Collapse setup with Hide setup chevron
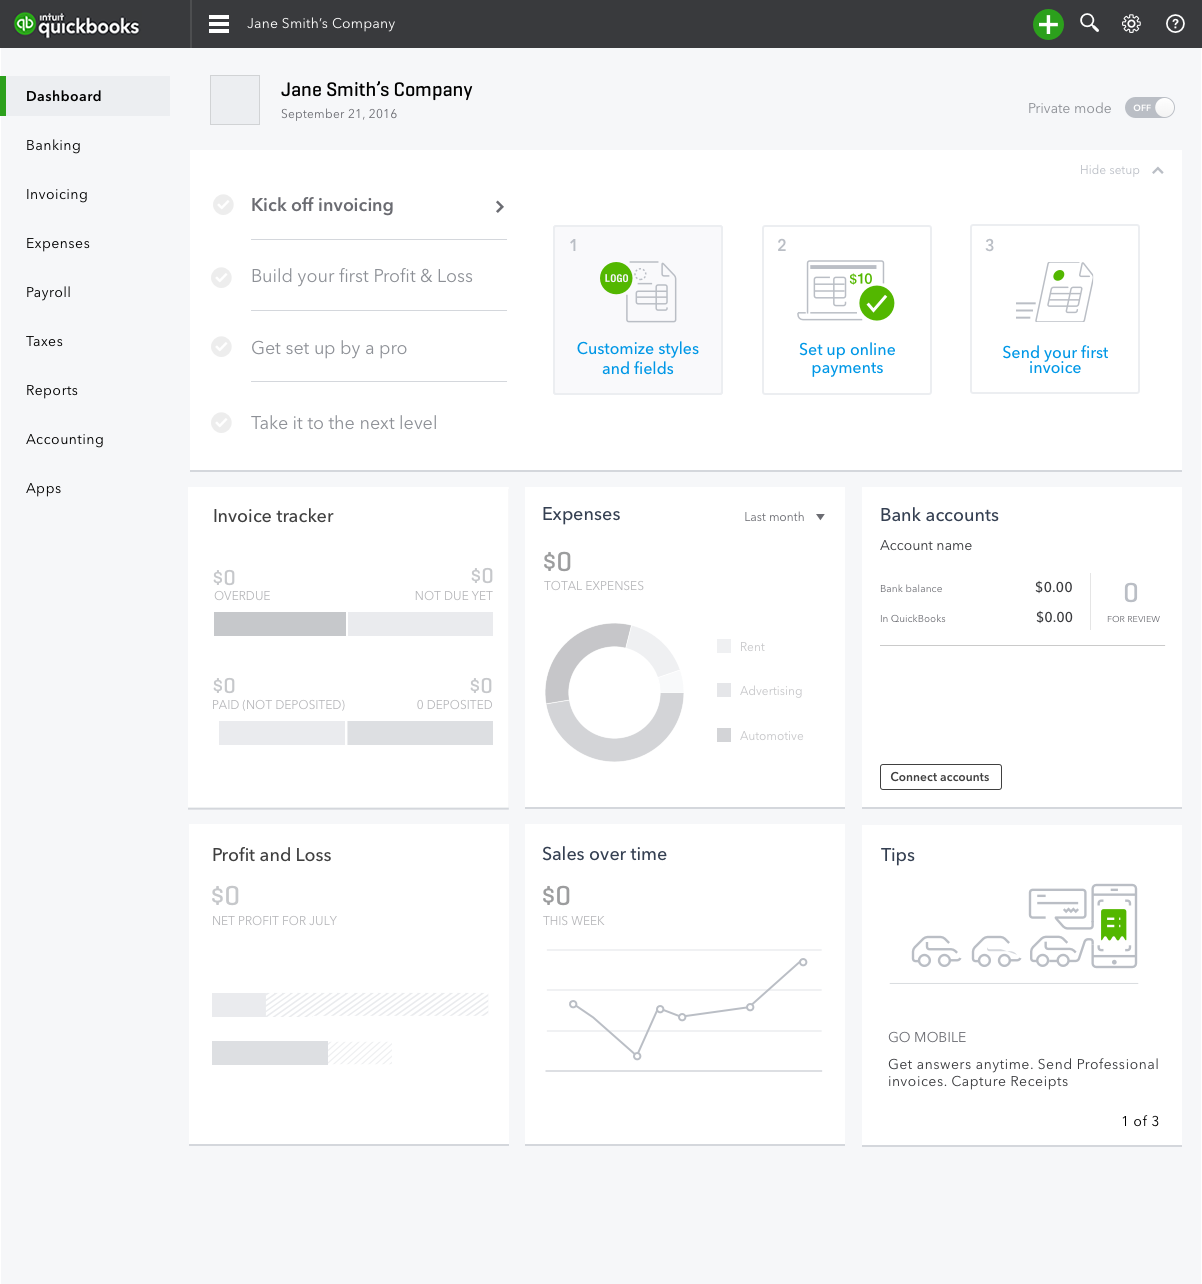 point(1158,171)
